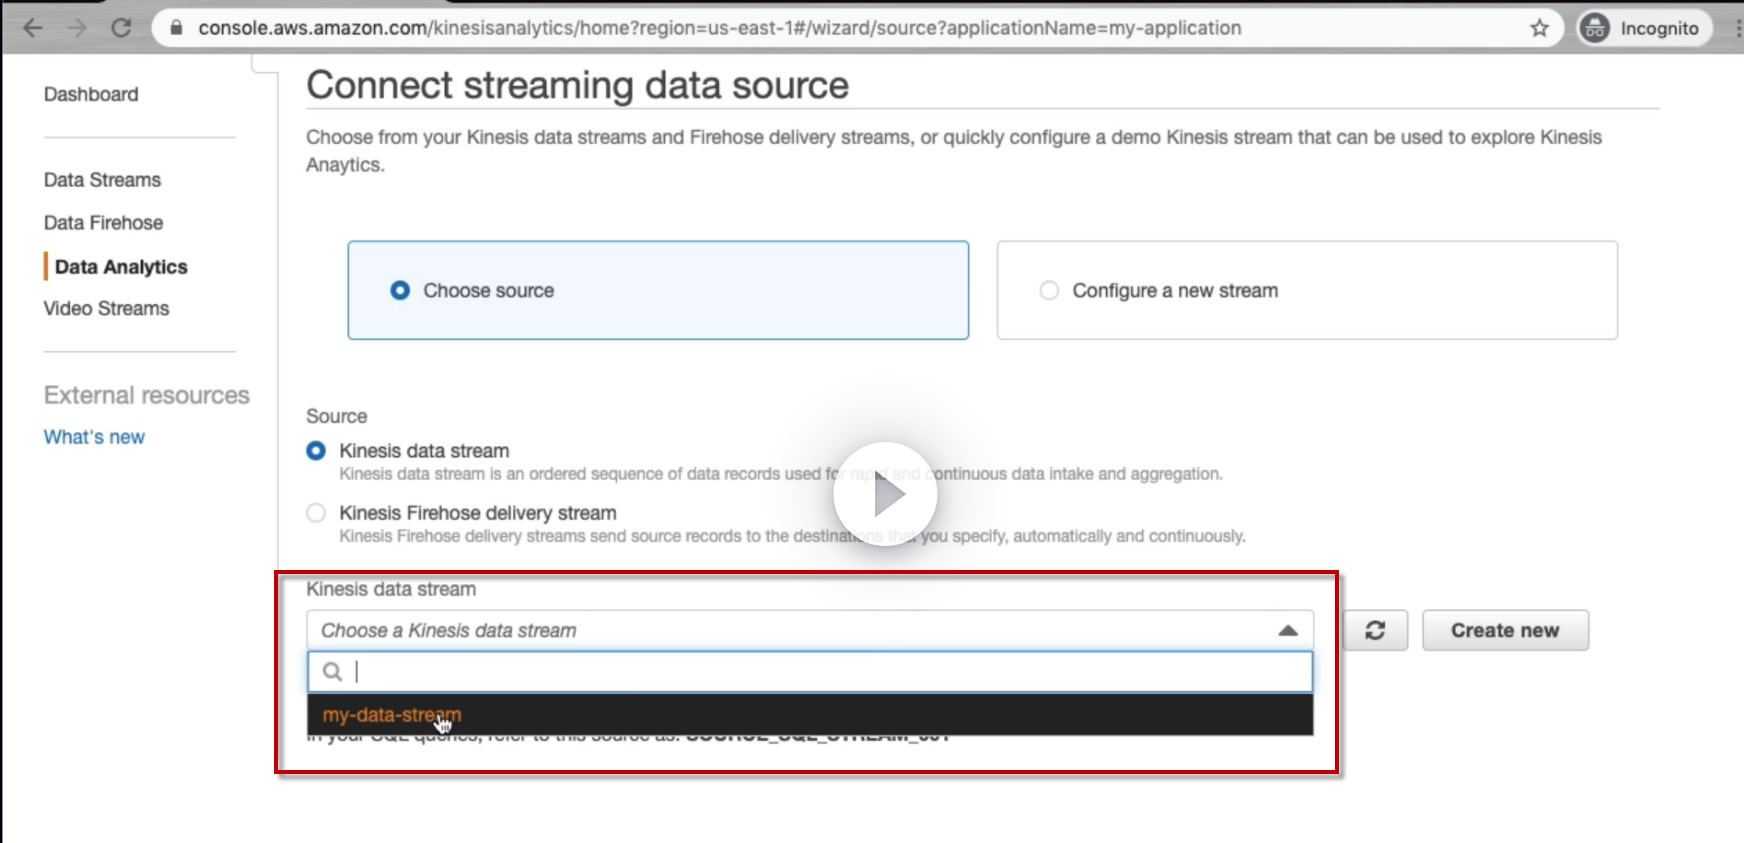Play the video using the center play button
The image size is (1744, 843).
(885, 494)
